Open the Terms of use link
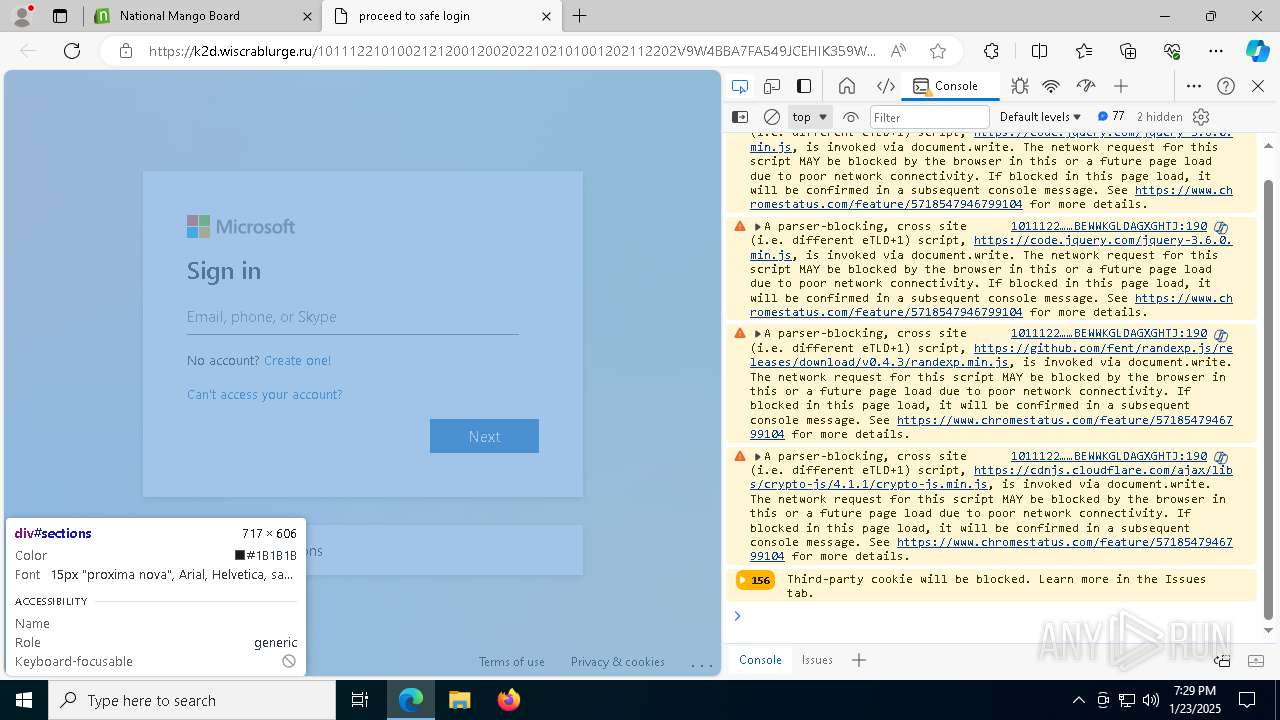The width and height of the screenshot is (1280, 720). 511,662
